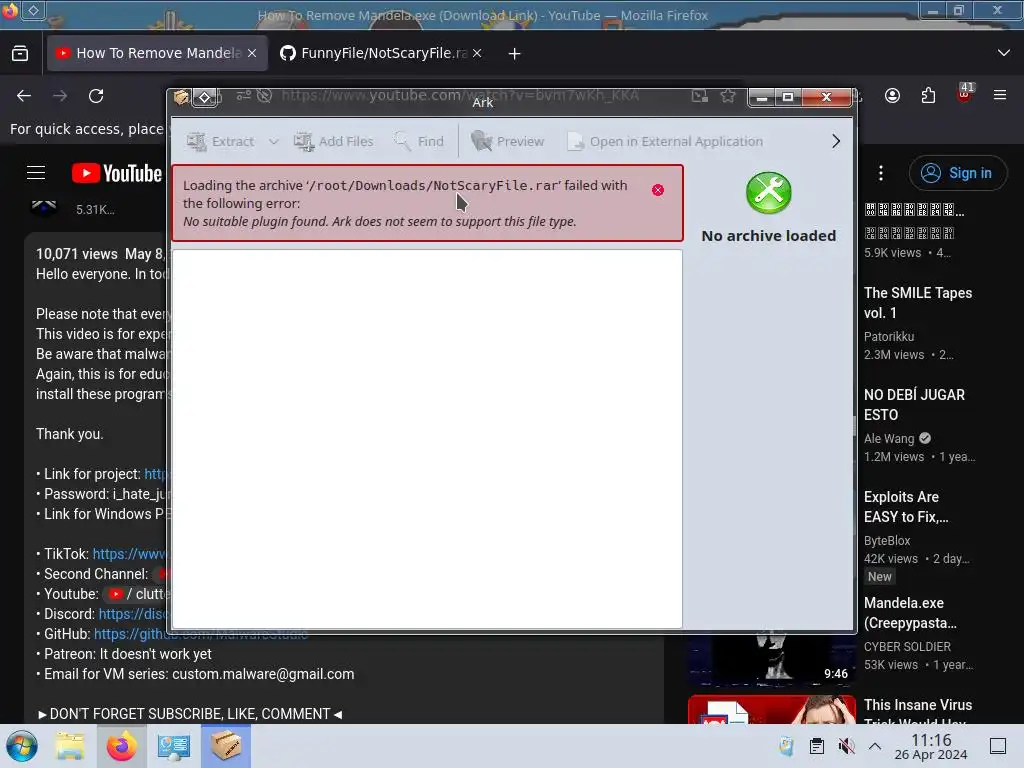
Task: Click the channel avatar near 5.31K
Action: click(44, 208)
